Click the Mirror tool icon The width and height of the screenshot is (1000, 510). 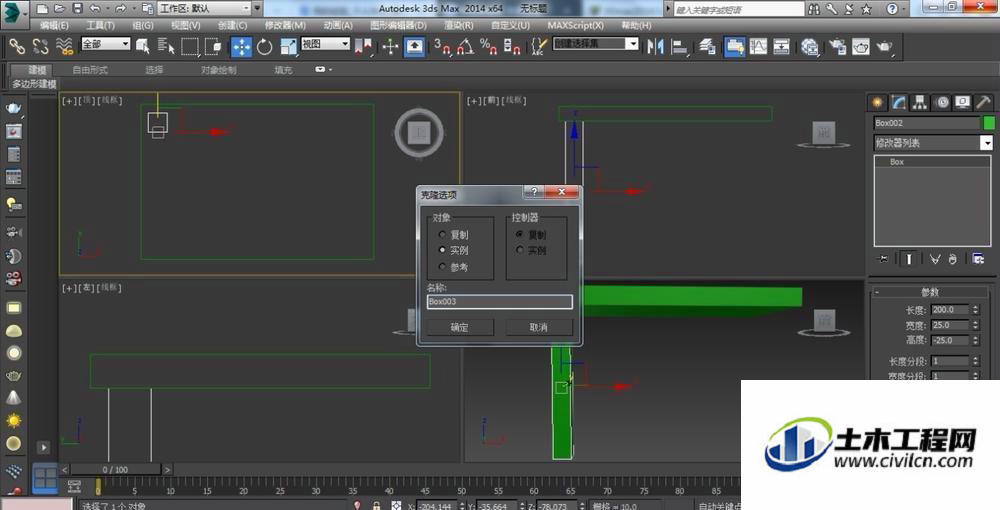click(655, 47)
